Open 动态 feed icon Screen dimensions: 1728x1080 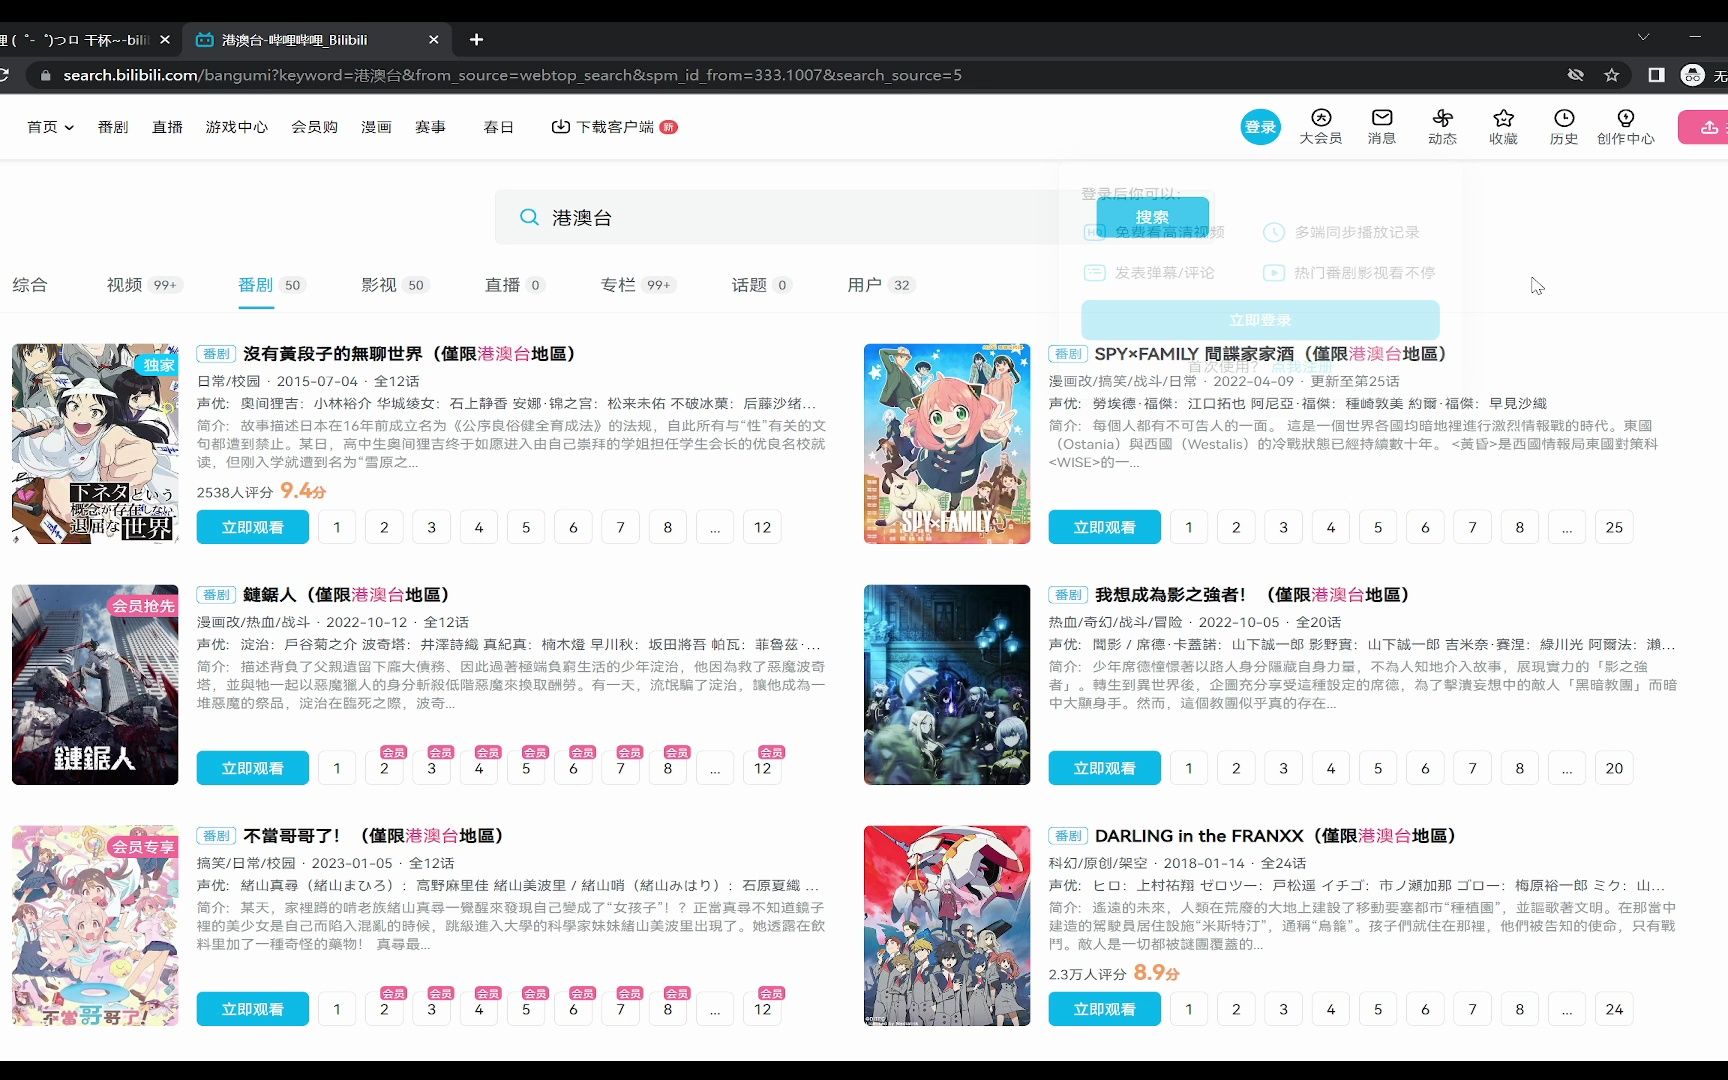click(x=1442, y=127)
